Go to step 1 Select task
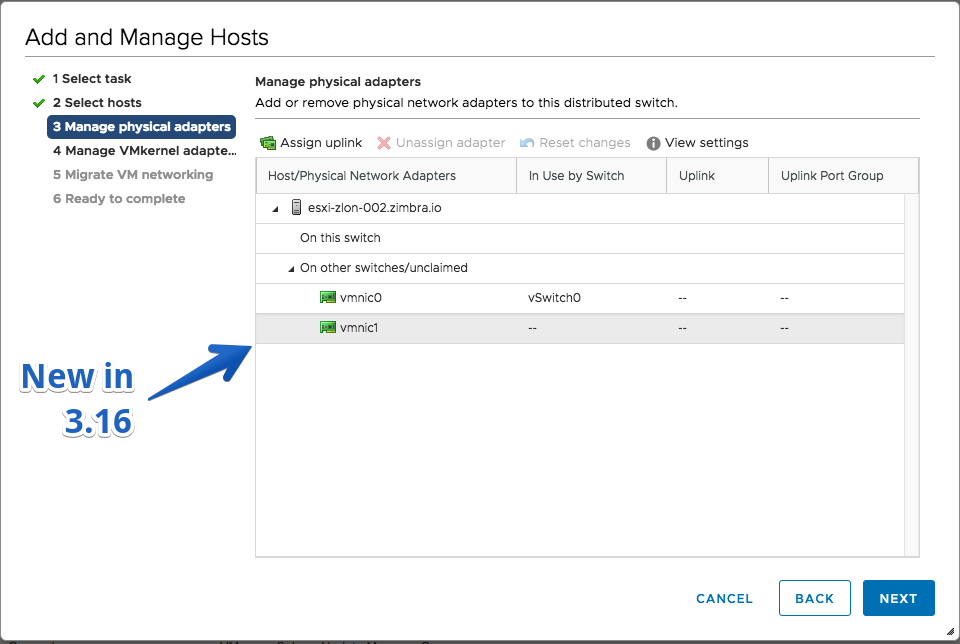 [92, 79]
